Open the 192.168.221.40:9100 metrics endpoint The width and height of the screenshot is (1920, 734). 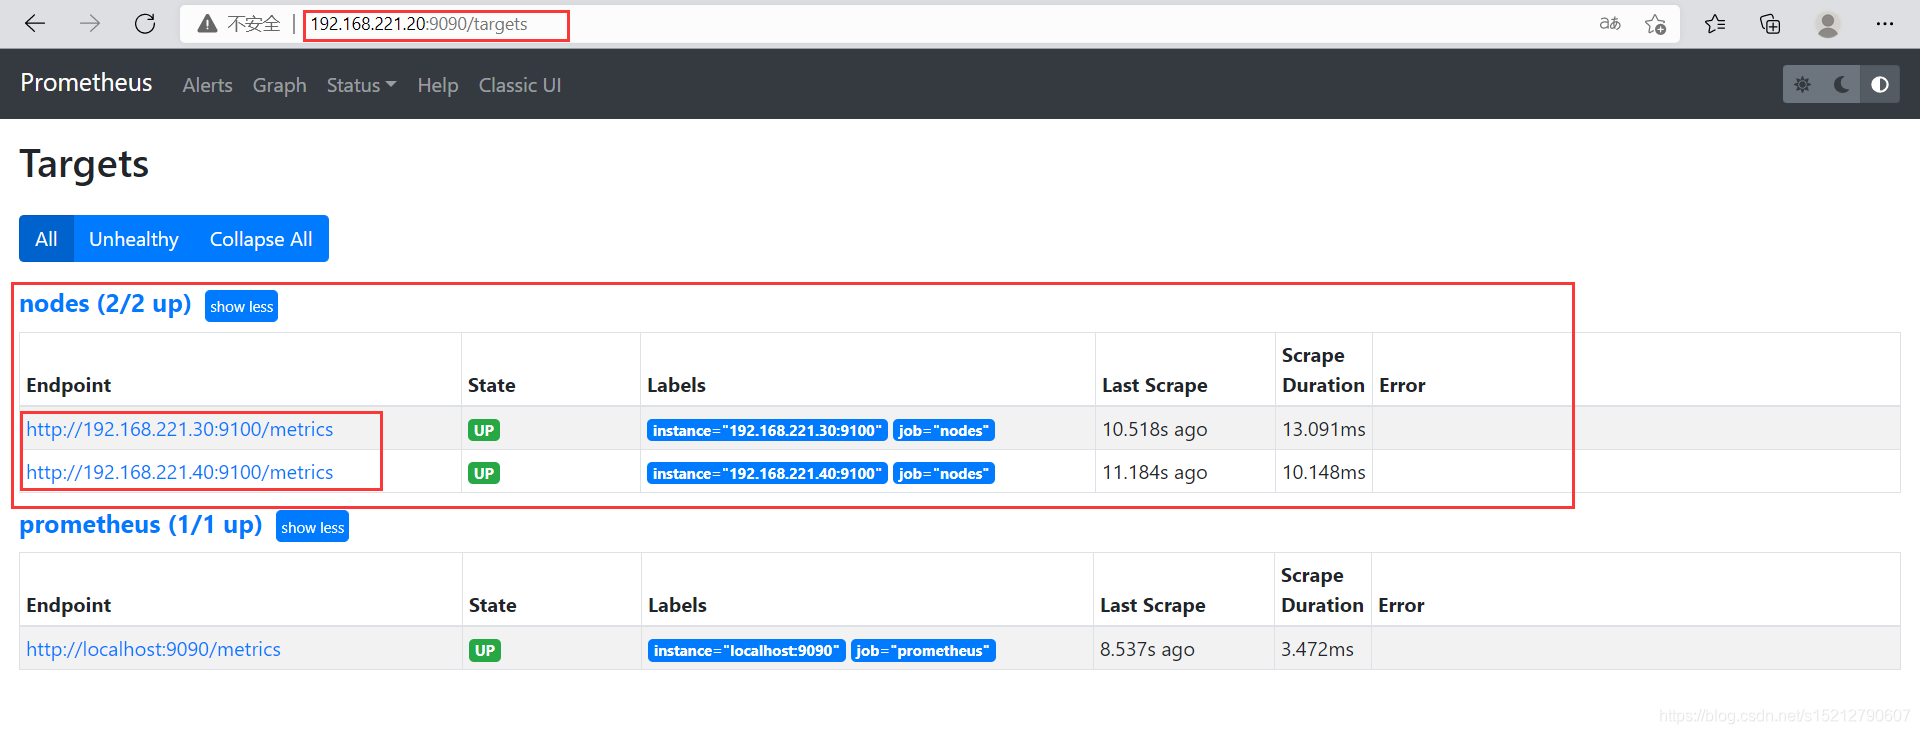pos(180,472)
